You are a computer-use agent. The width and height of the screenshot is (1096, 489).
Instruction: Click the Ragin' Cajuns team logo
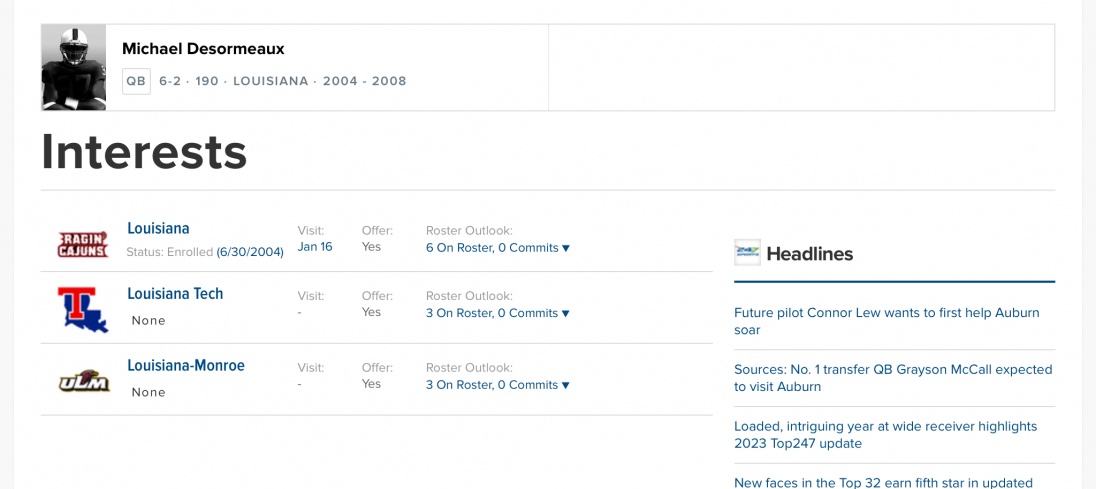(82, 243)
